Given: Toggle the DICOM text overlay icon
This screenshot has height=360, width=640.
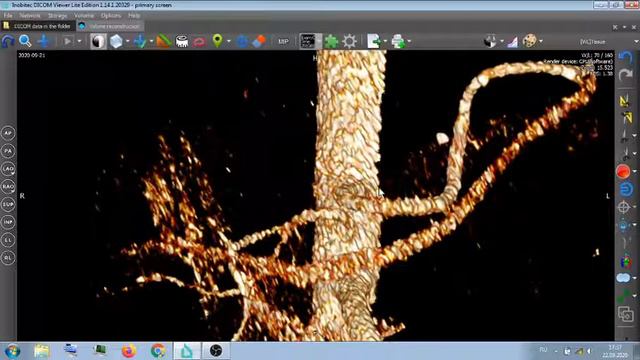Looking at the screenshot, I should click(x=308, y=41).
